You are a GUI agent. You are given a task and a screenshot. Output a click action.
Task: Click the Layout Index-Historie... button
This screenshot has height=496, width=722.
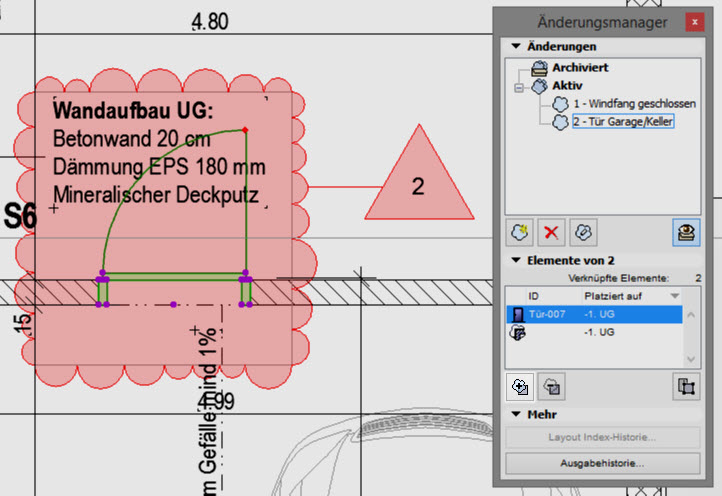click(602, 437)
